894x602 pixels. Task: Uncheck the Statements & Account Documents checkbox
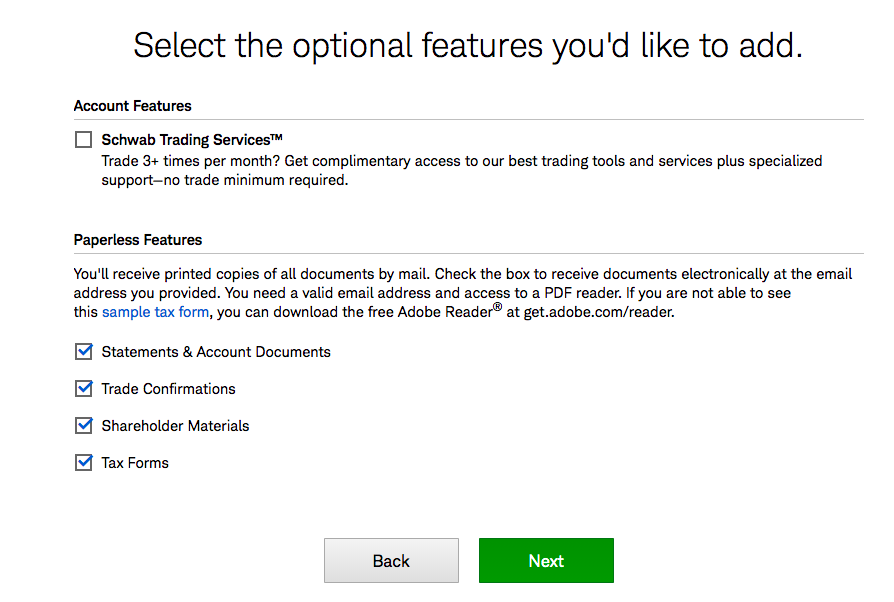point(83,352)
